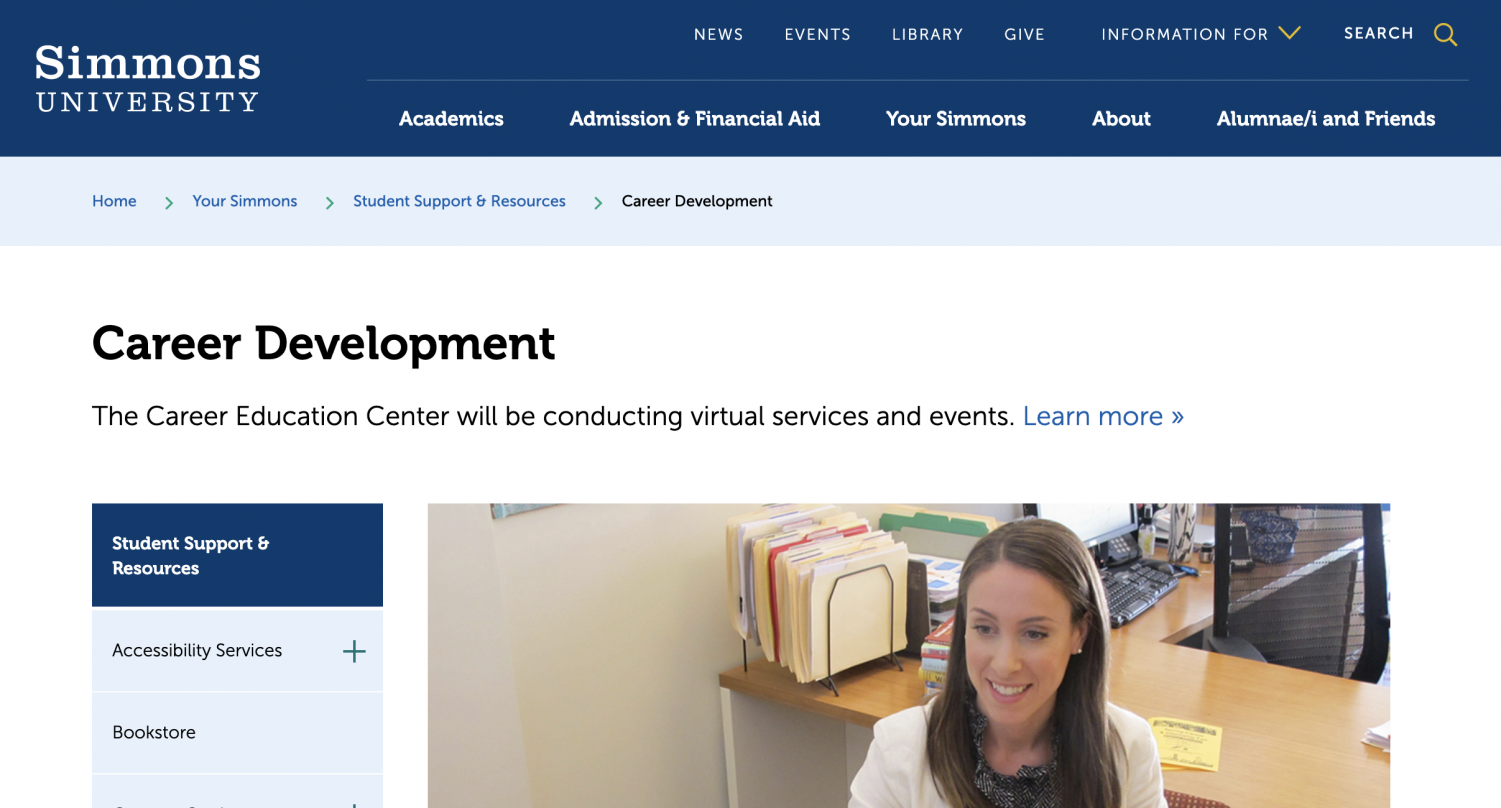Viewport: 1501px width, 808px height.
Task: Open Admission & Financial Aid menu
Action: point(695,119)
